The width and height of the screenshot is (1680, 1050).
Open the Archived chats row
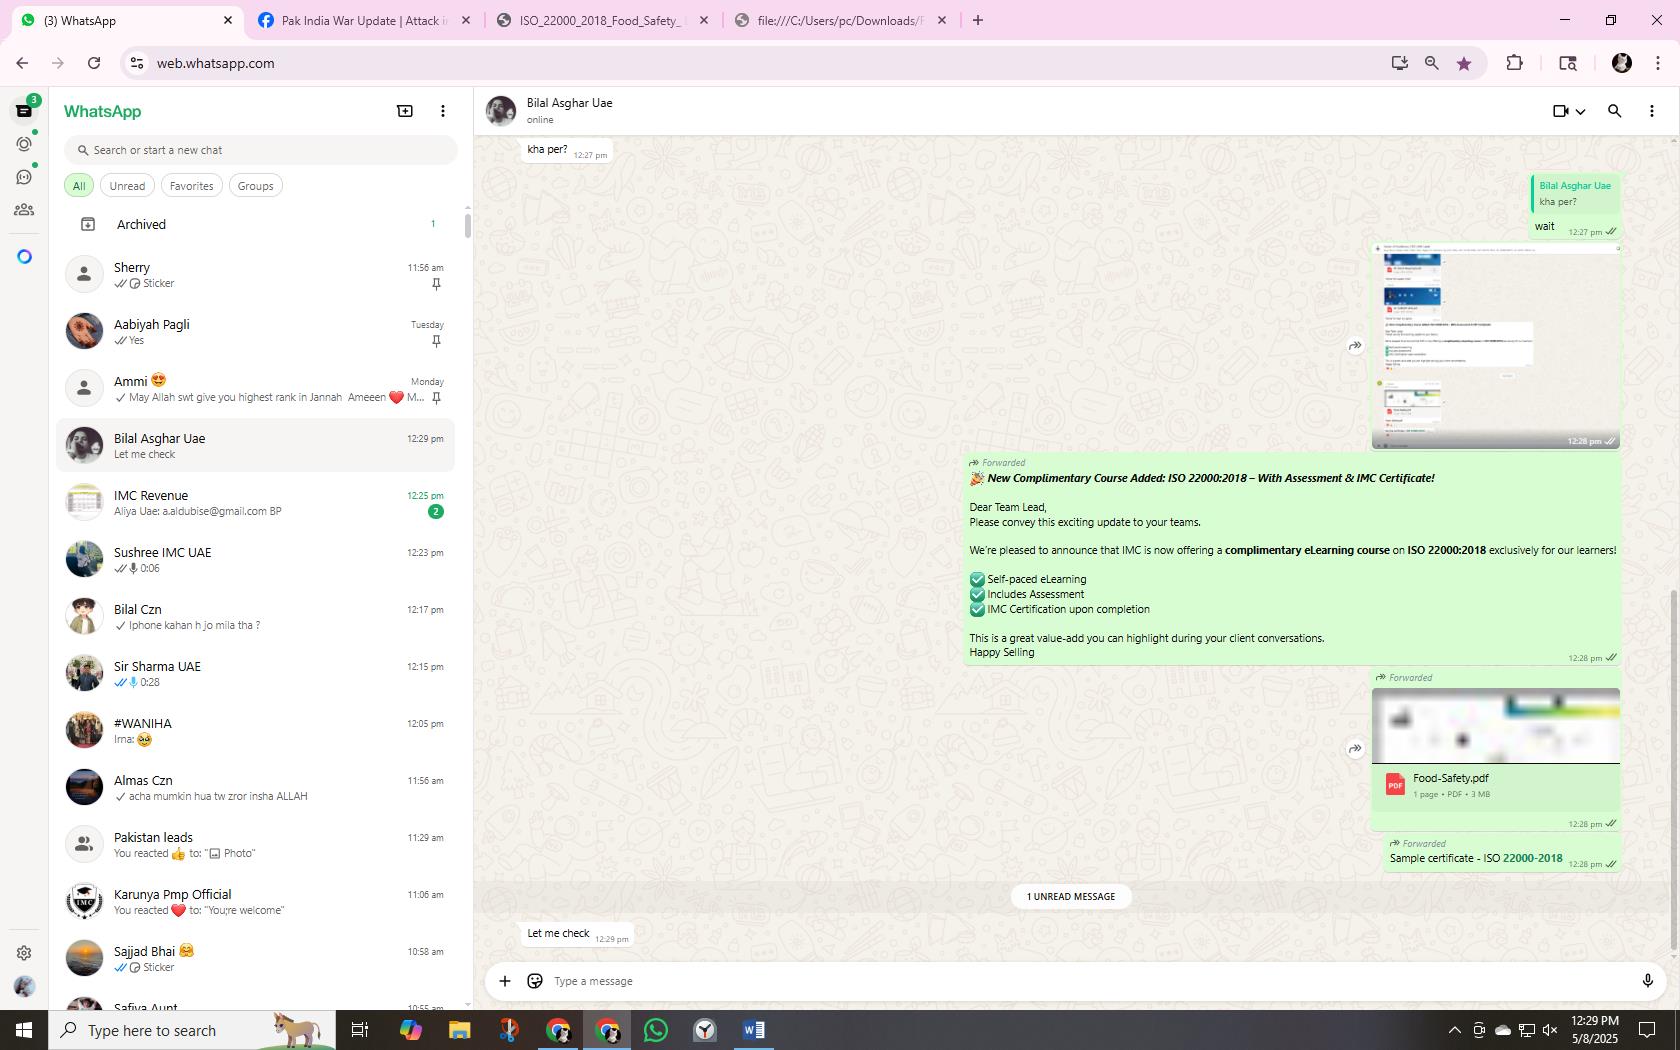point(256,224)
